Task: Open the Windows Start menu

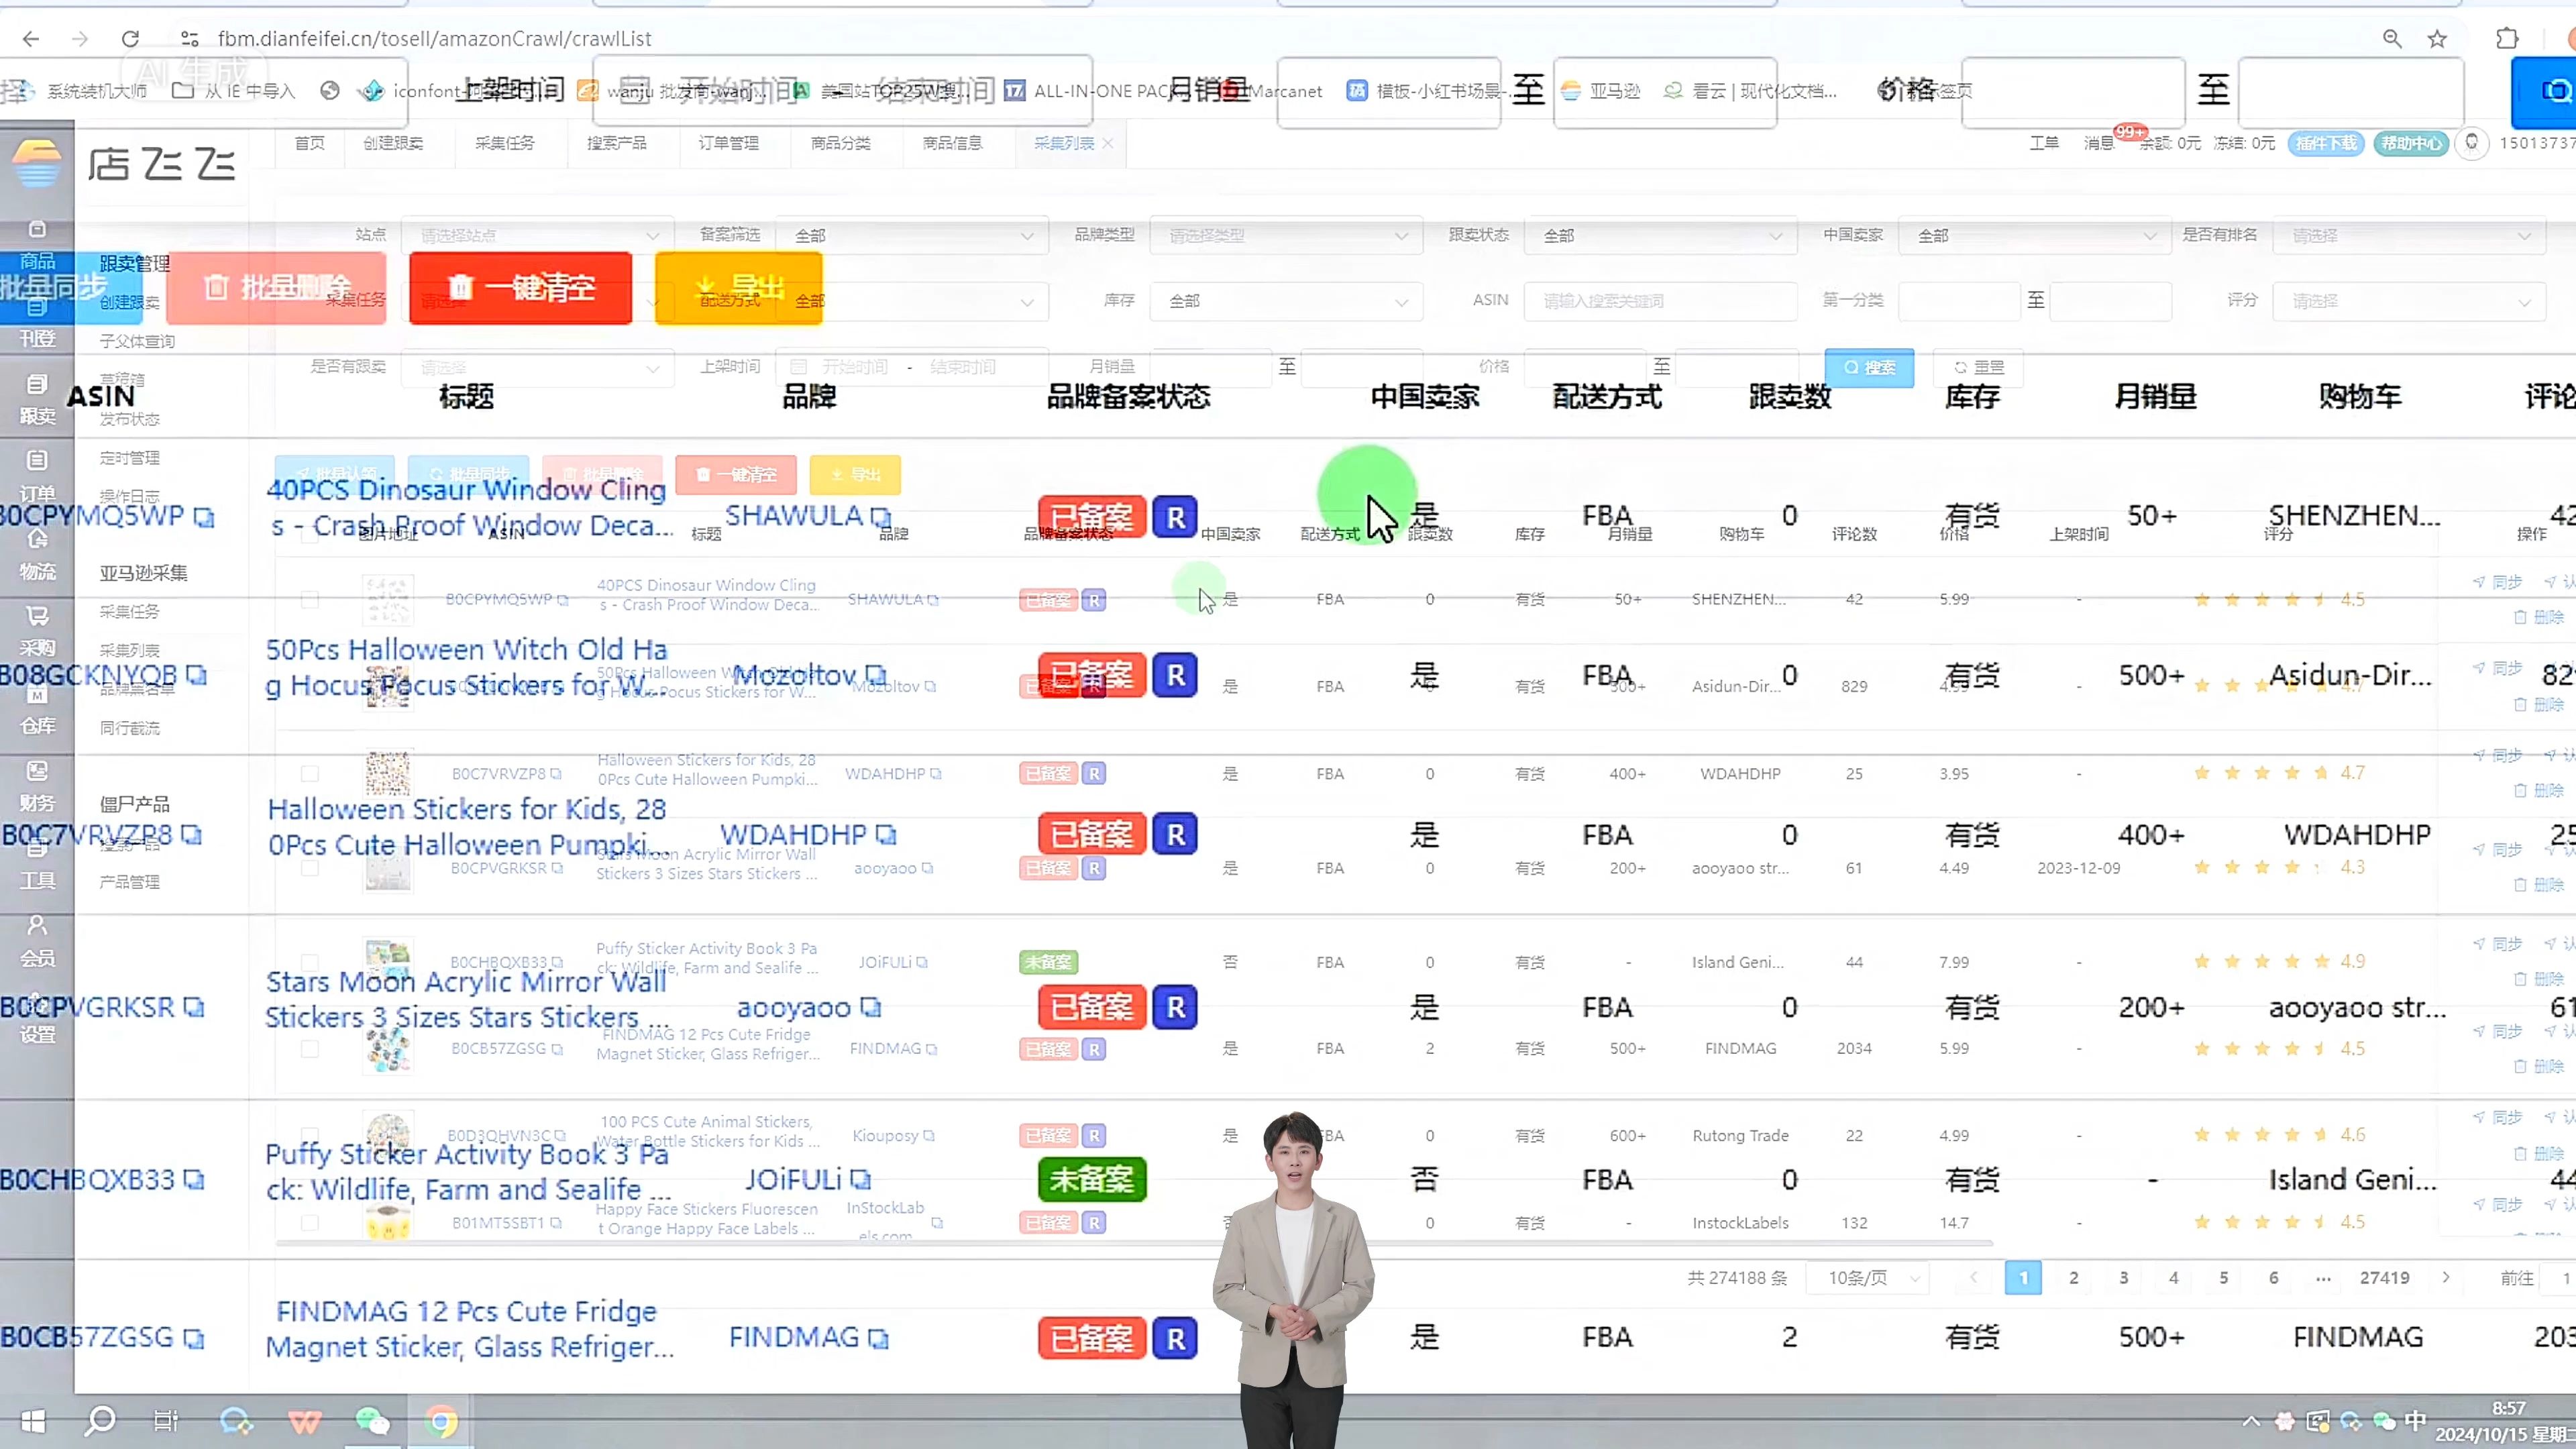Action: coord(33,1421)
